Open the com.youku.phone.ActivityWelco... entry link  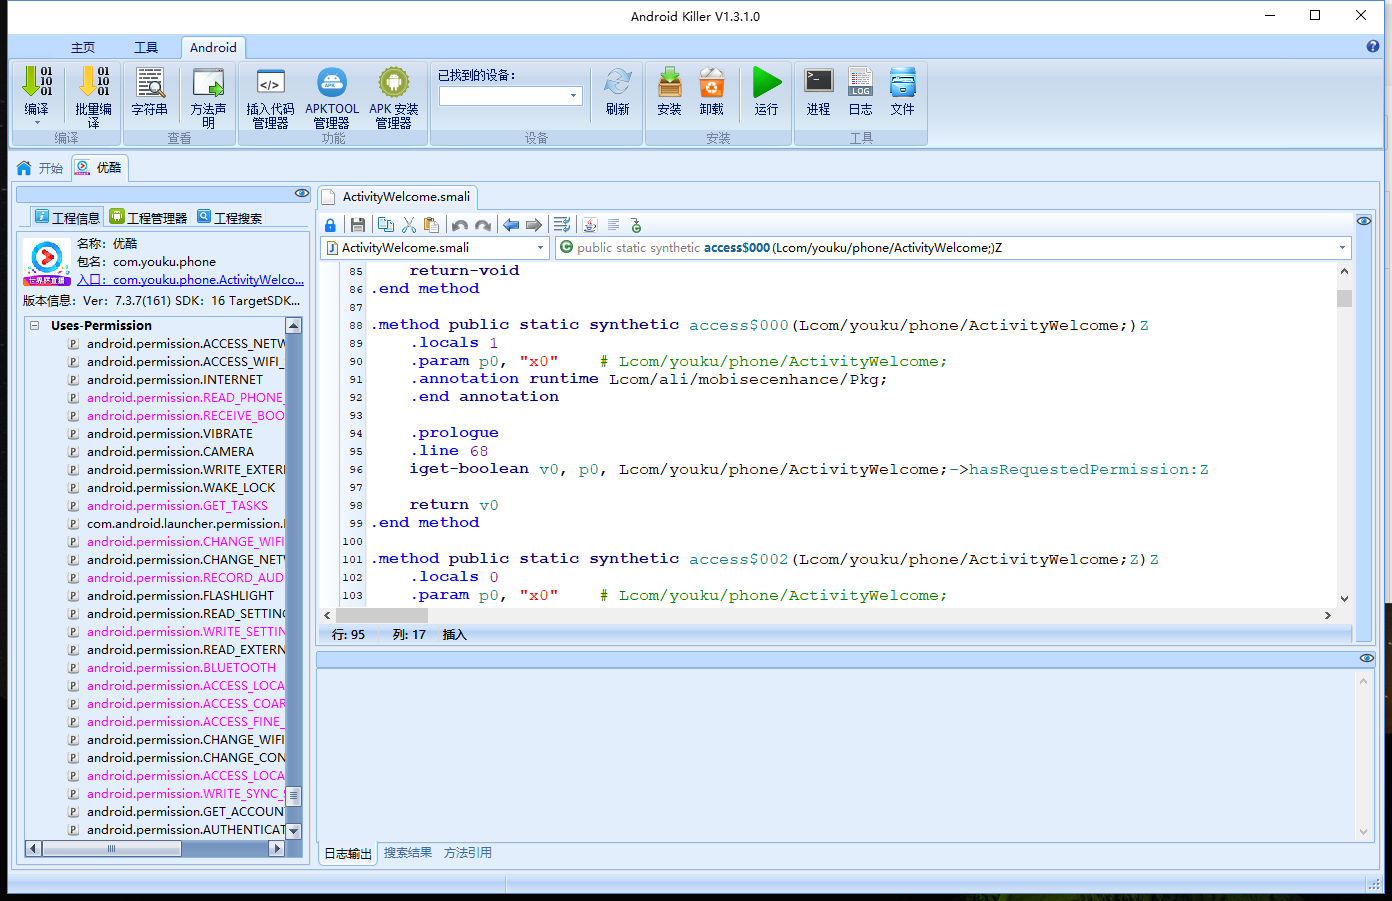pyautogui.click(x=208, y=280)
